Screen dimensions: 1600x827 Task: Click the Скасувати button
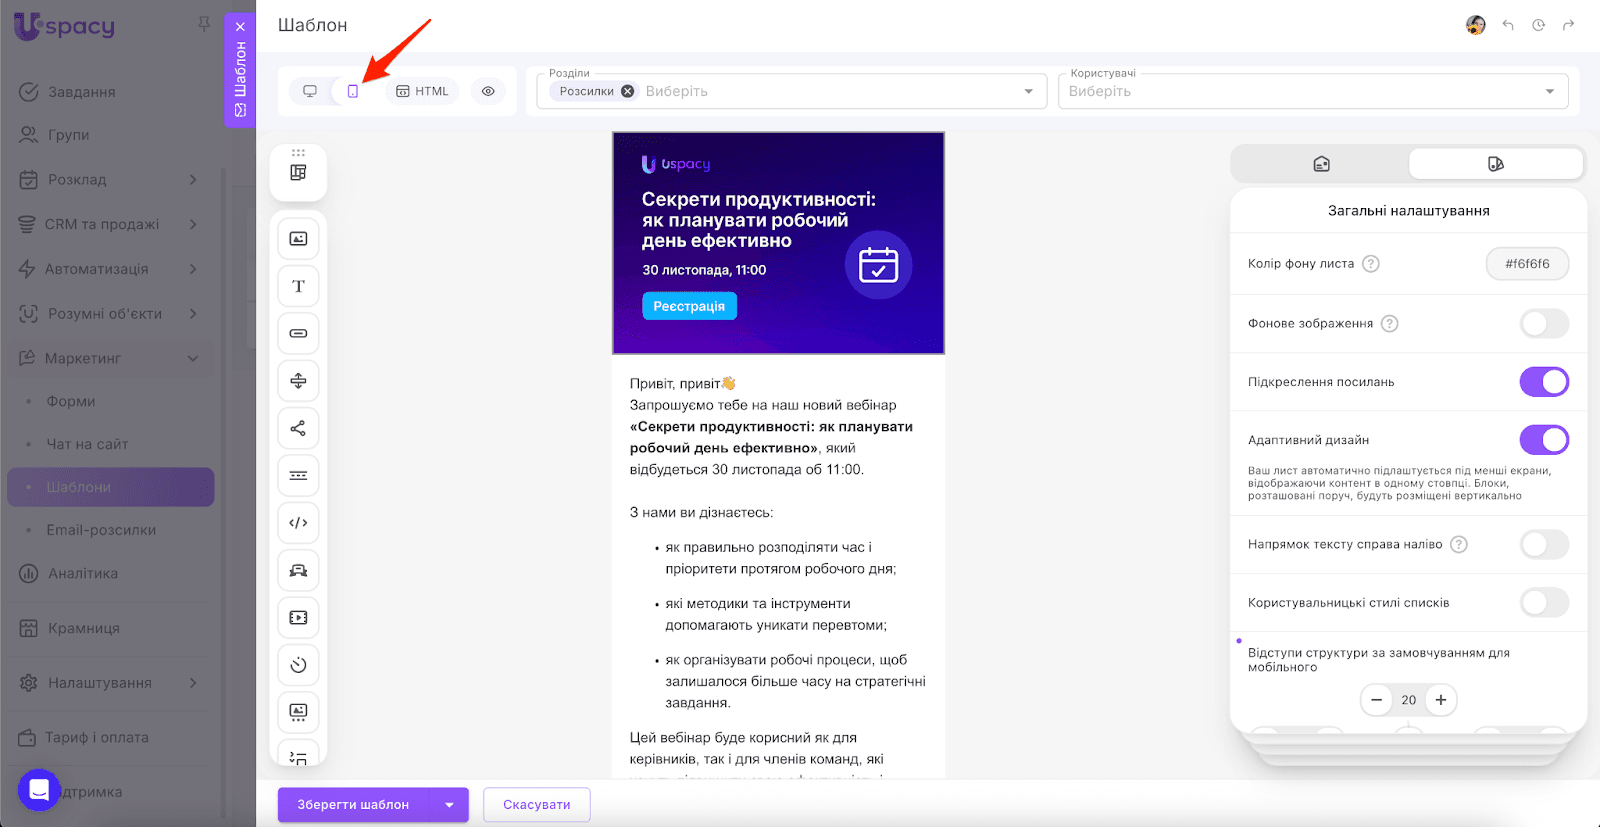[x=537, y=805]
